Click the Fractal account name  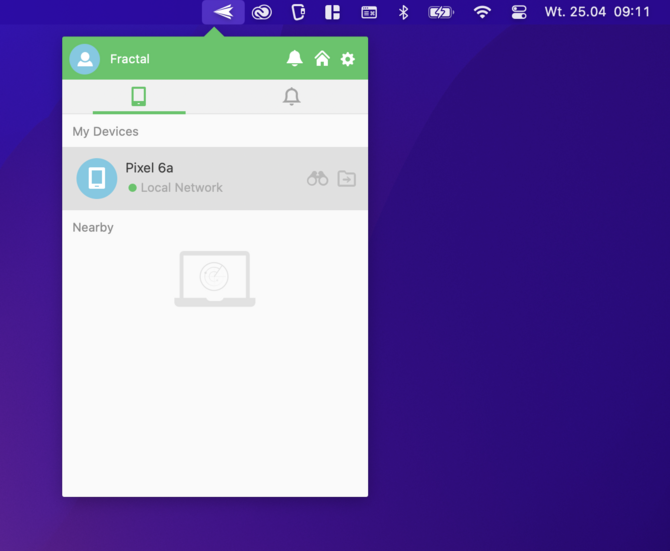coord(130,59)
